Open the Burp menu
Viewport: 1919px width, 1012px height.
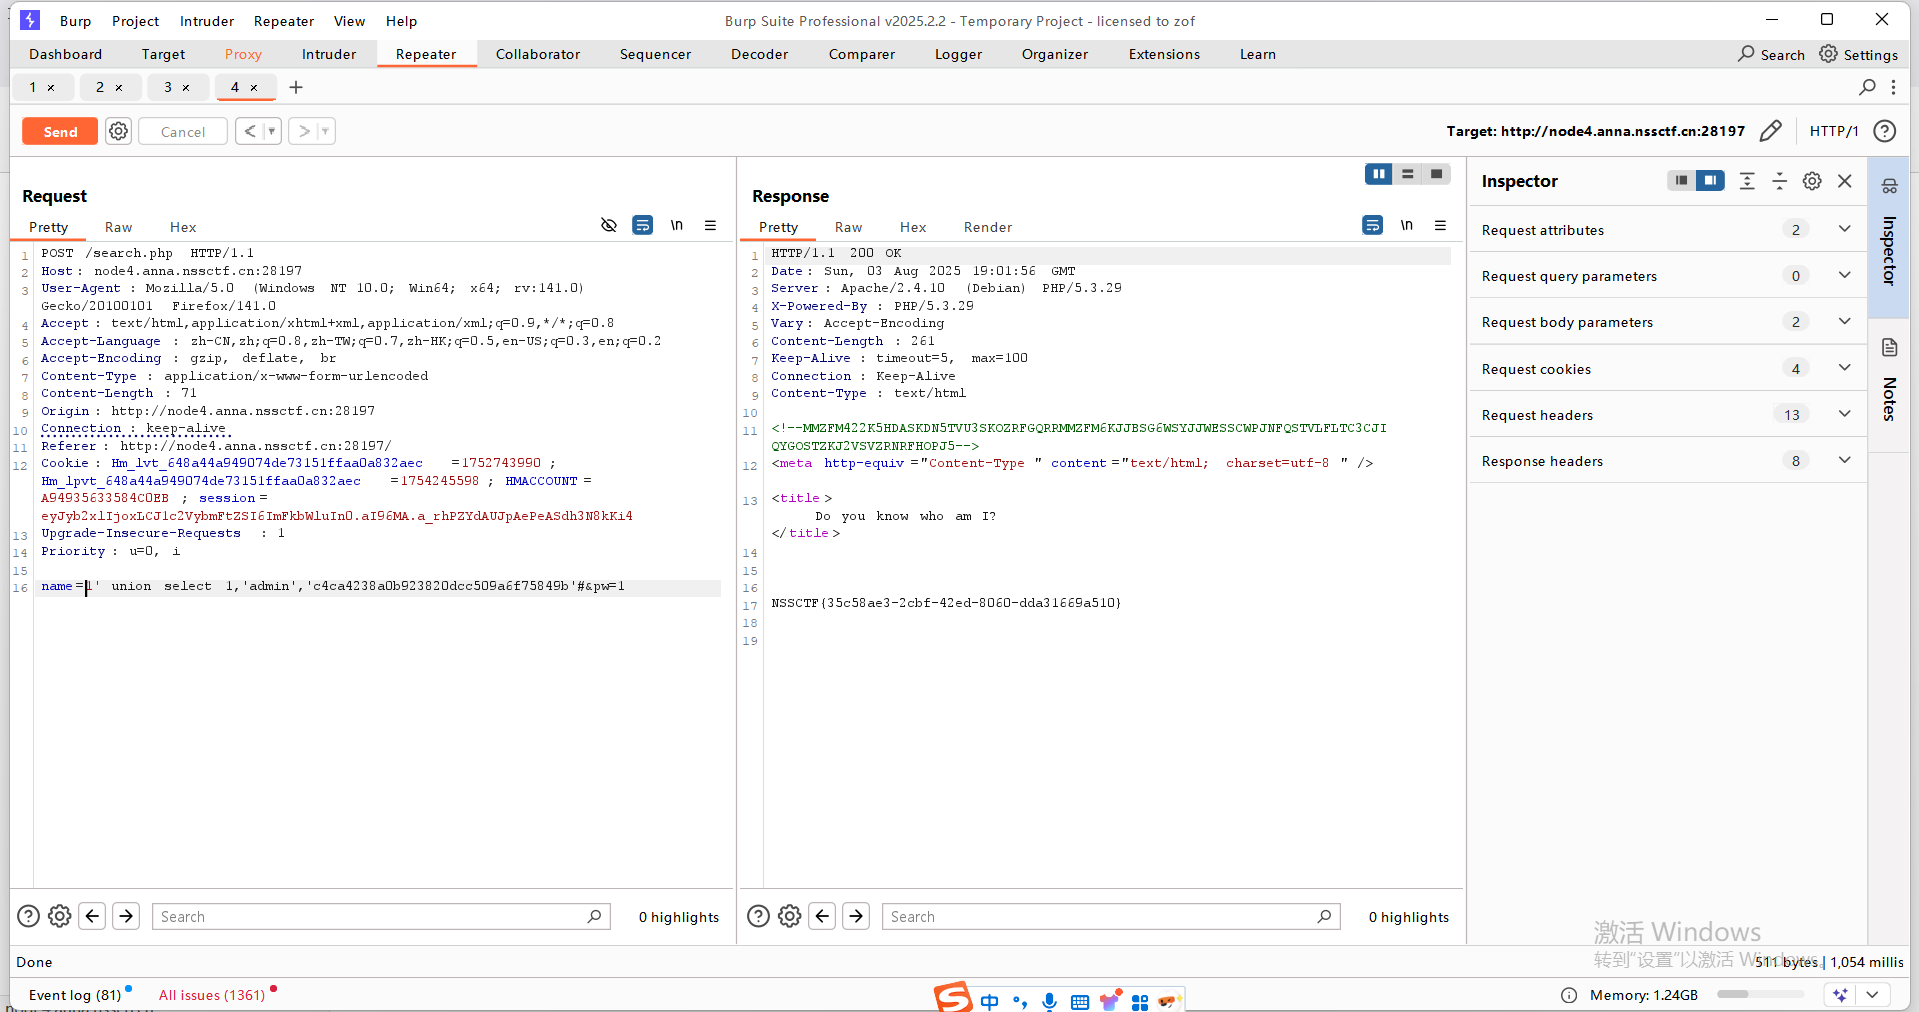pos(75,21)
